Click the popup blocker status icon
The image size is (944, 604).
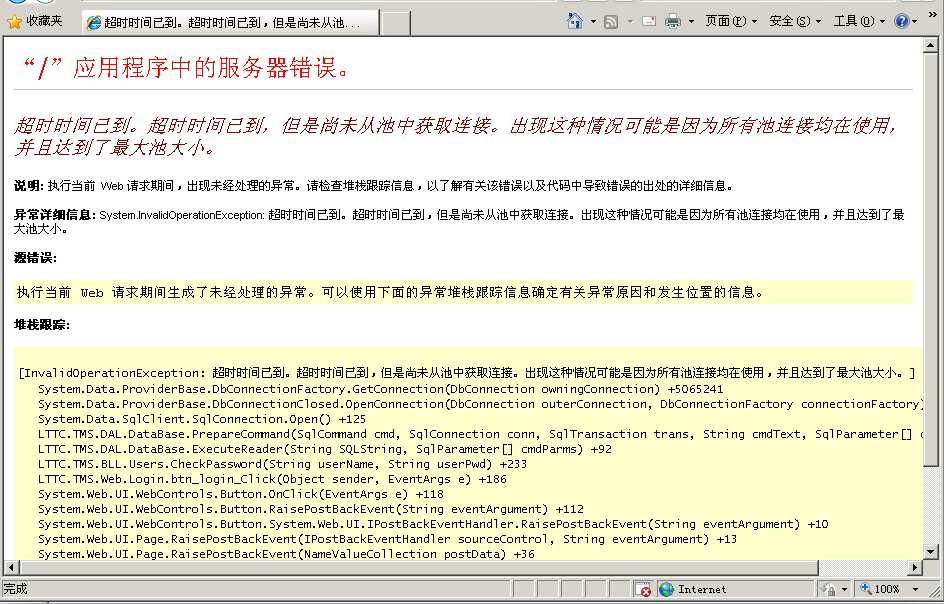pos(644,590)
